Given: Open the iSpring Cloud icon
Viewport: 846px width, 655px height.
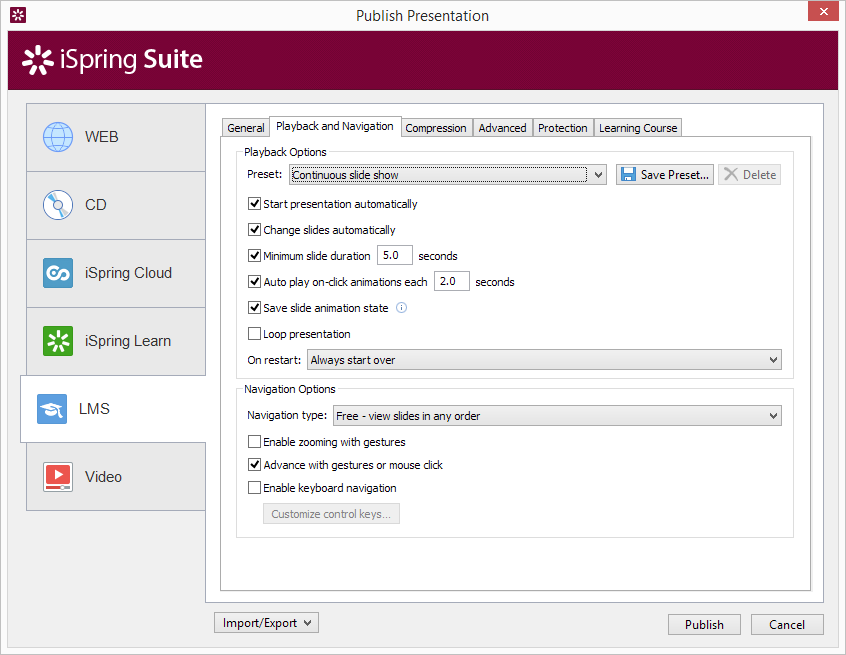Looking at the screenshot, I should pos(58,273).
